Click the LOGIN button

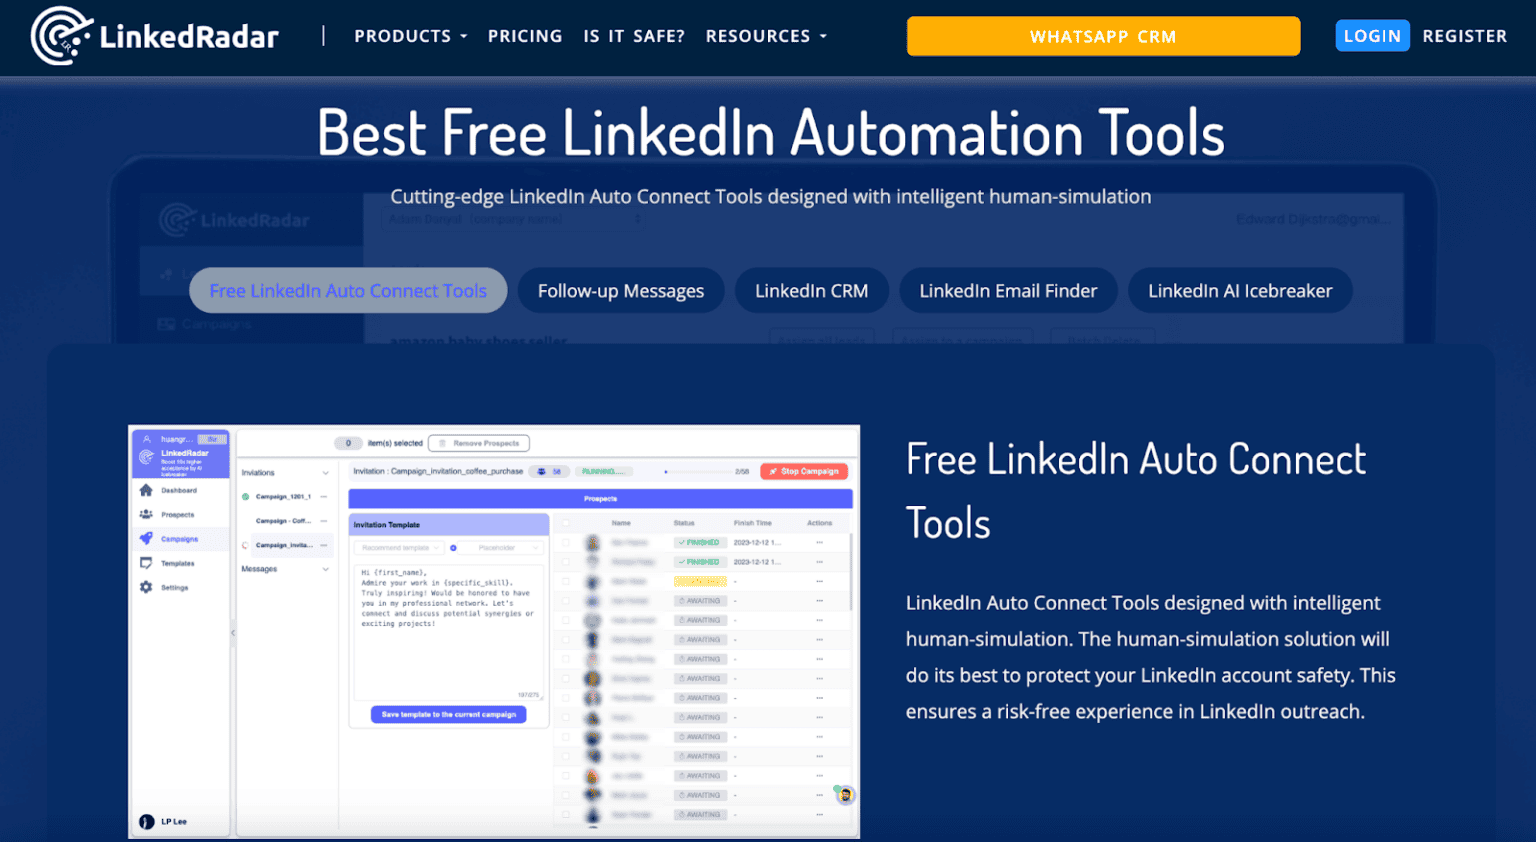click(x=1372, y=36)
